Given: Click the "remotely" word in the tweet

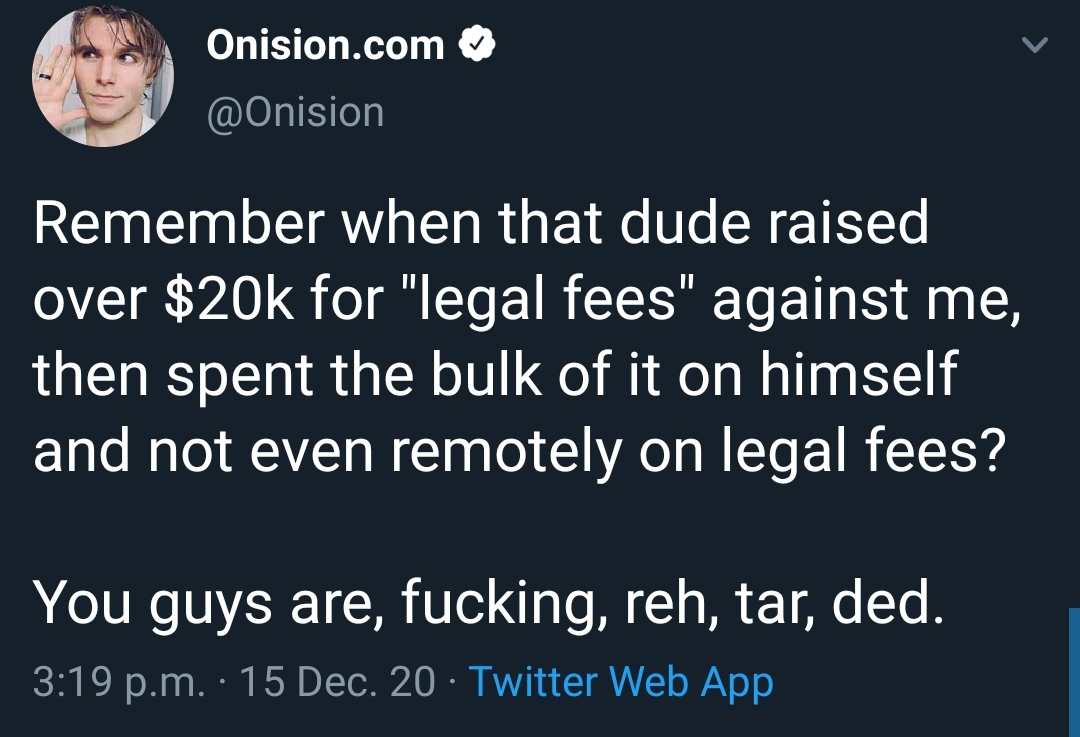Looking at the screenshot, I should point(506,451).
